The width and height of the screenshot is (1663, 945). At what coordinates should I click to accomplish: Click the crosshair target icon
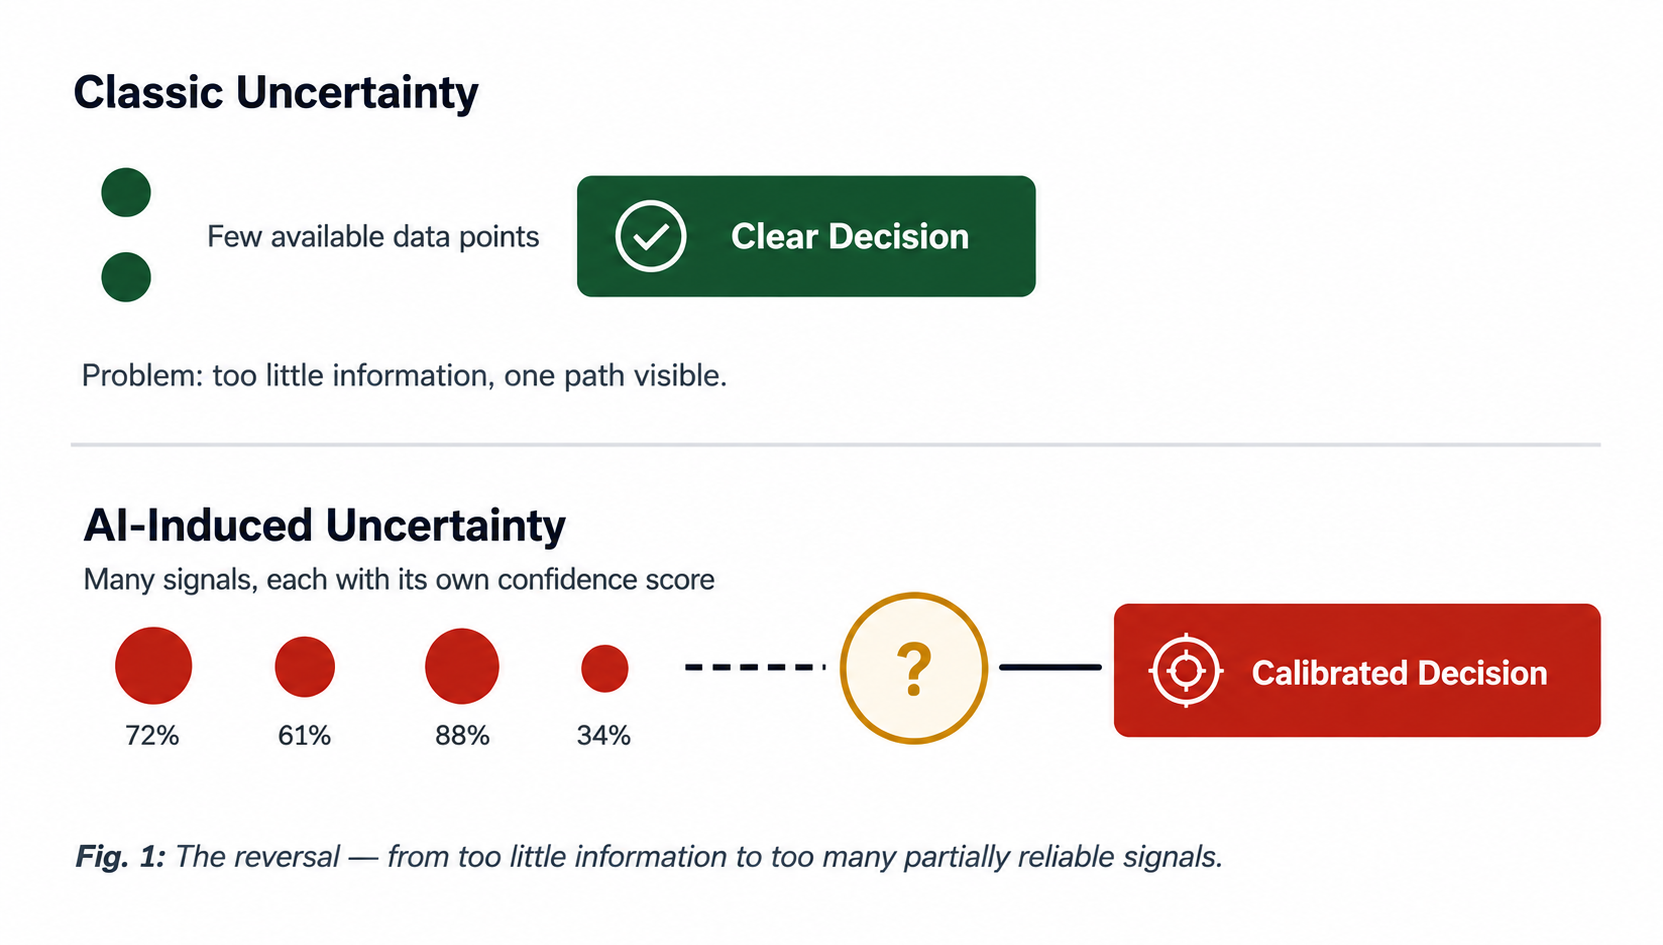[1186, 671]
